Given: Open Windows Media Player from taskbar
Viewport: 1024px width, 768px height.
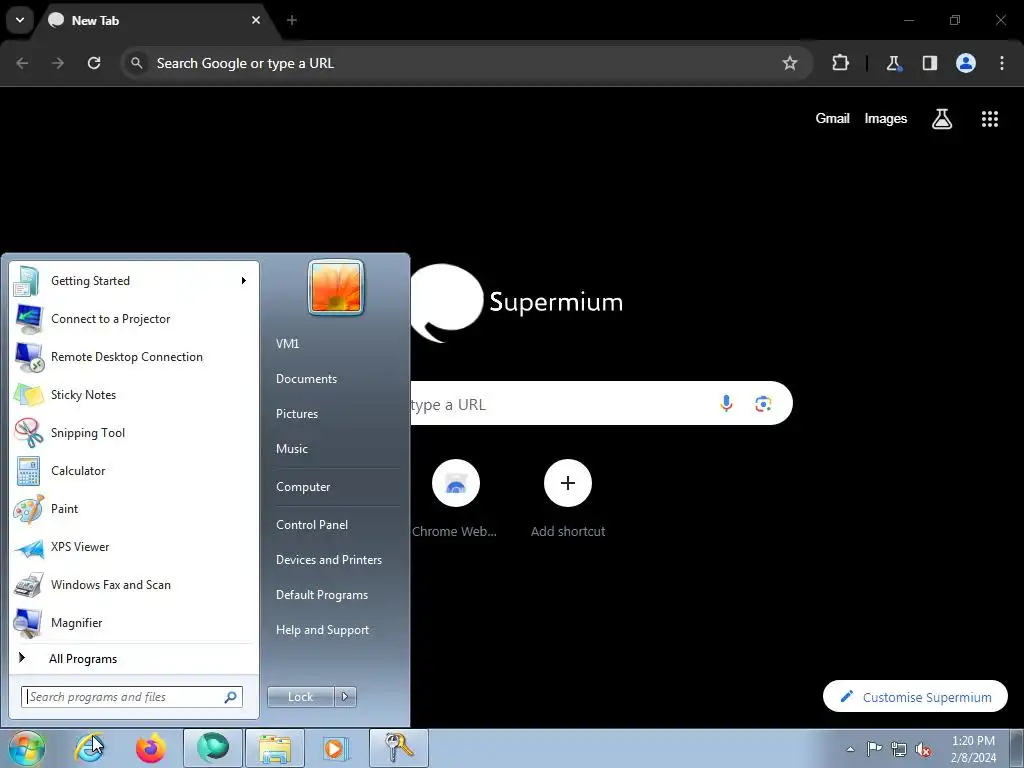Looking at the screenshot, I should [x=336, y=748].
